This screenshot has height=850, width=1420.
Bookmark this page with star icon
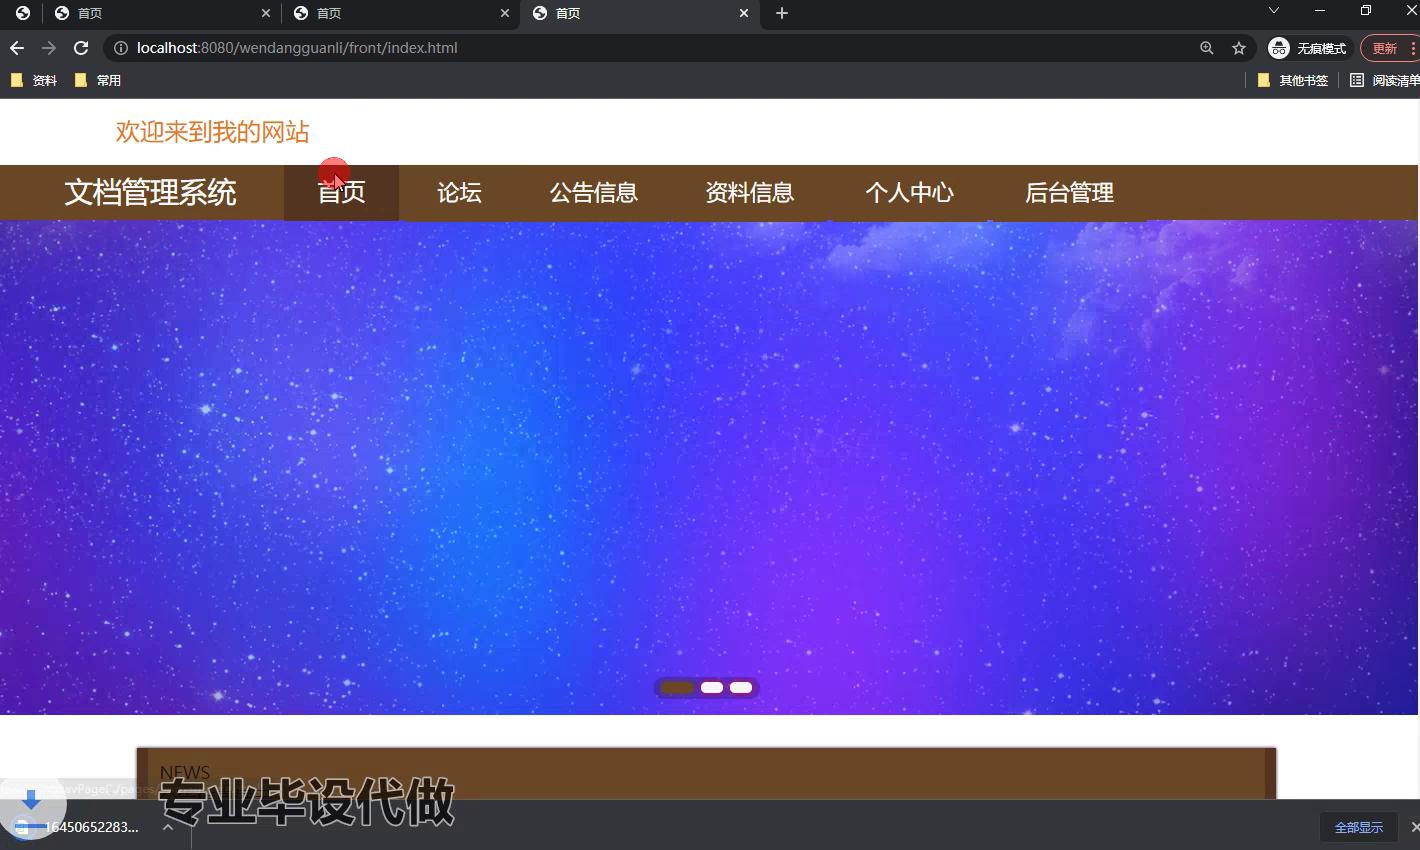[x=1239, y=48]
